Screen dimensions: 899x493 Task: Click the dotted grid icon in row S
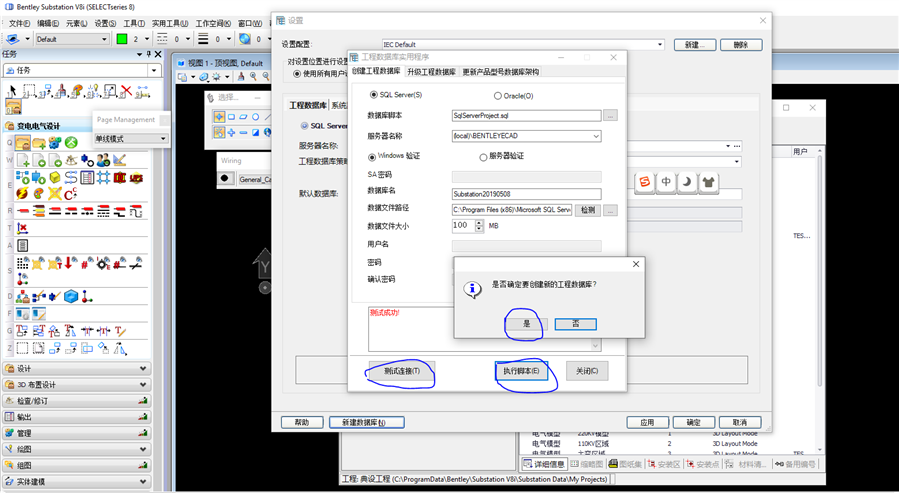[x=22, y=263]
